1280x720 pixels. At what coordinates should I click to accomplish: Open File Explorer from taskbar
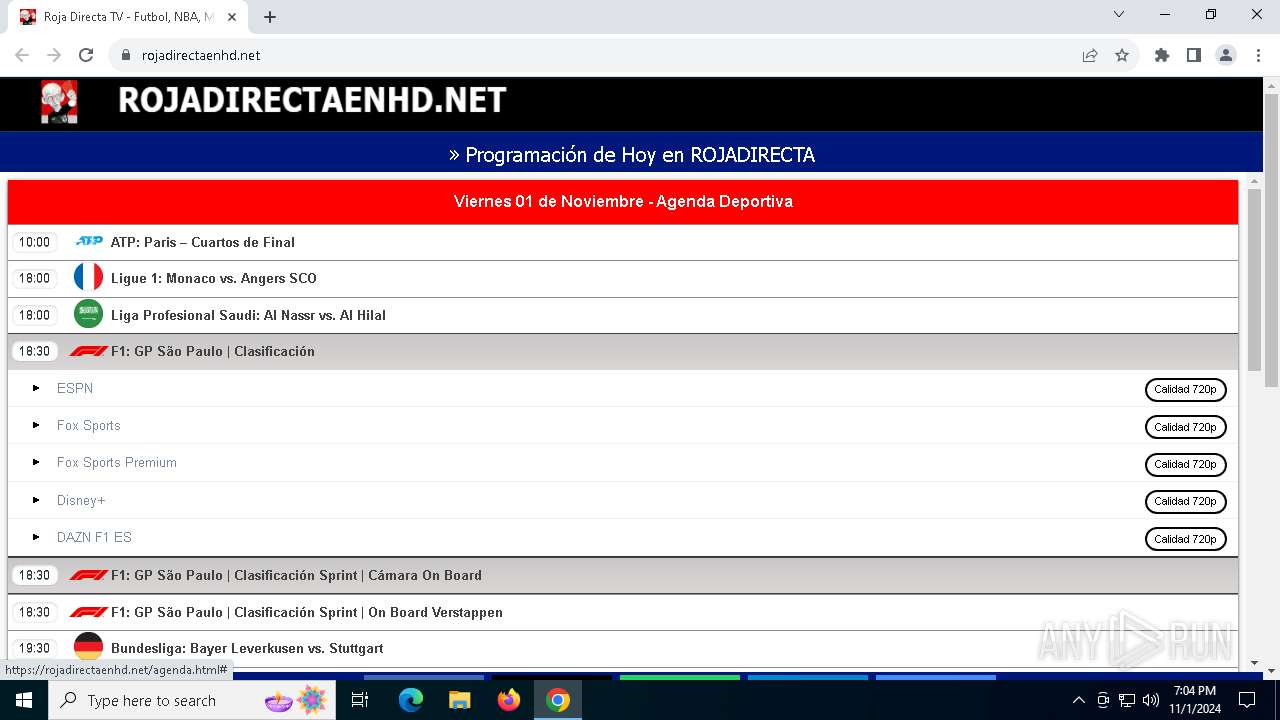(x=460, y=700)
